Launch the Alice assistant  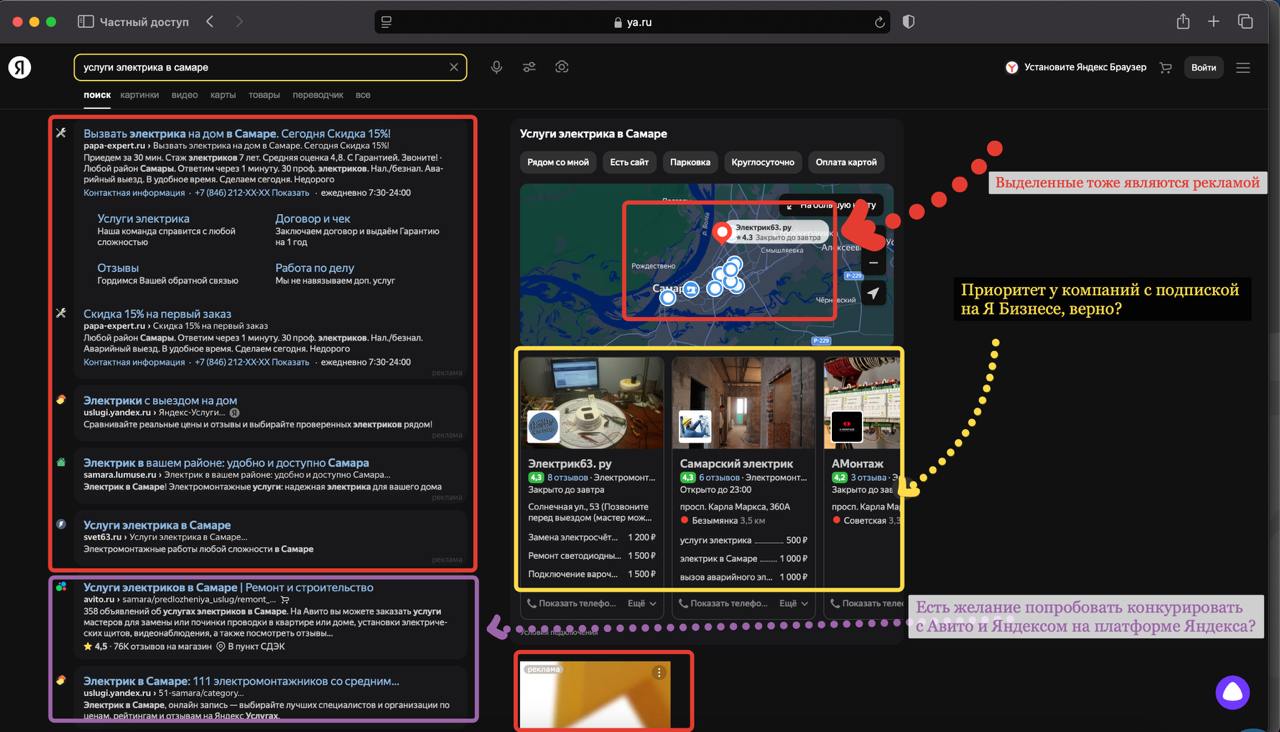[x=1232, y=692]
